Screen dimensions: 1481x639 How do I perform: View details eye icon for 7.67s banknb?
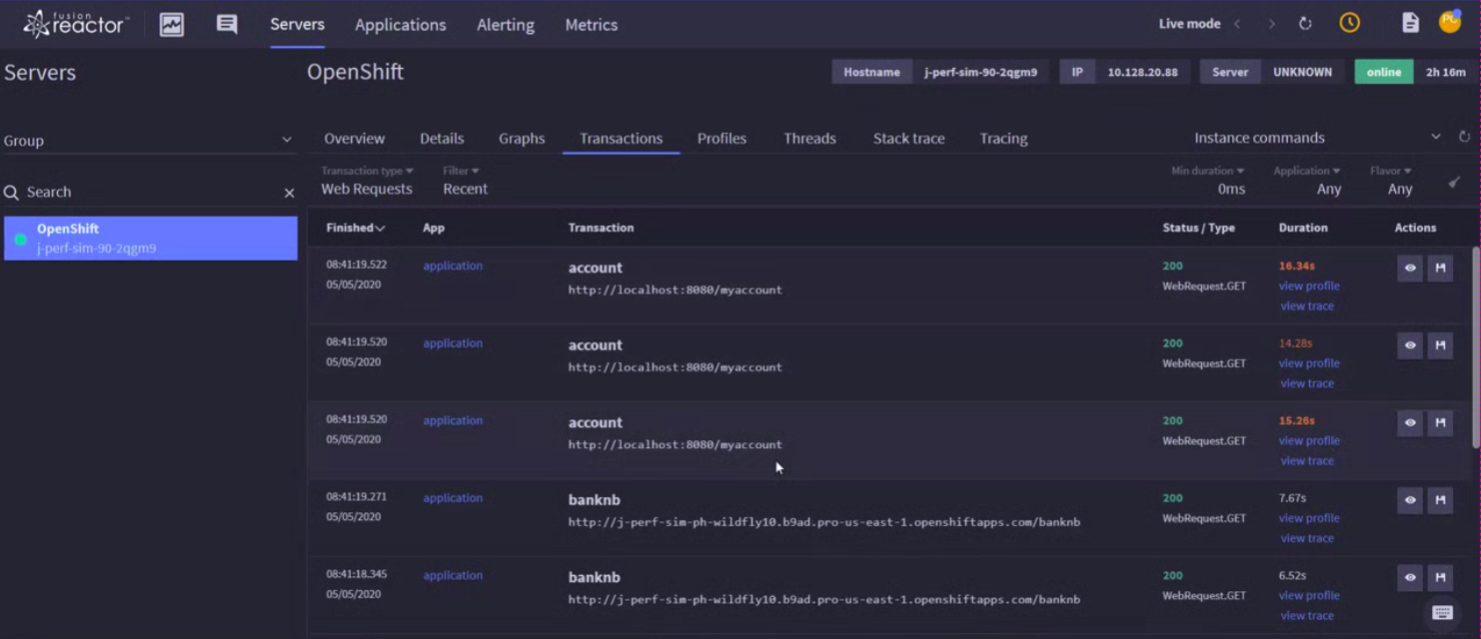tap(1410, 500)
